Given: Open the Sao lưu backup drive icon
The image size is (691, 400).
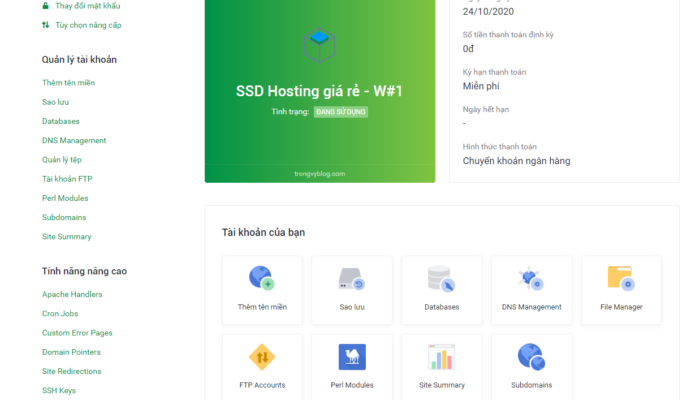Looking at the screenshot, I should coord(352,279).
